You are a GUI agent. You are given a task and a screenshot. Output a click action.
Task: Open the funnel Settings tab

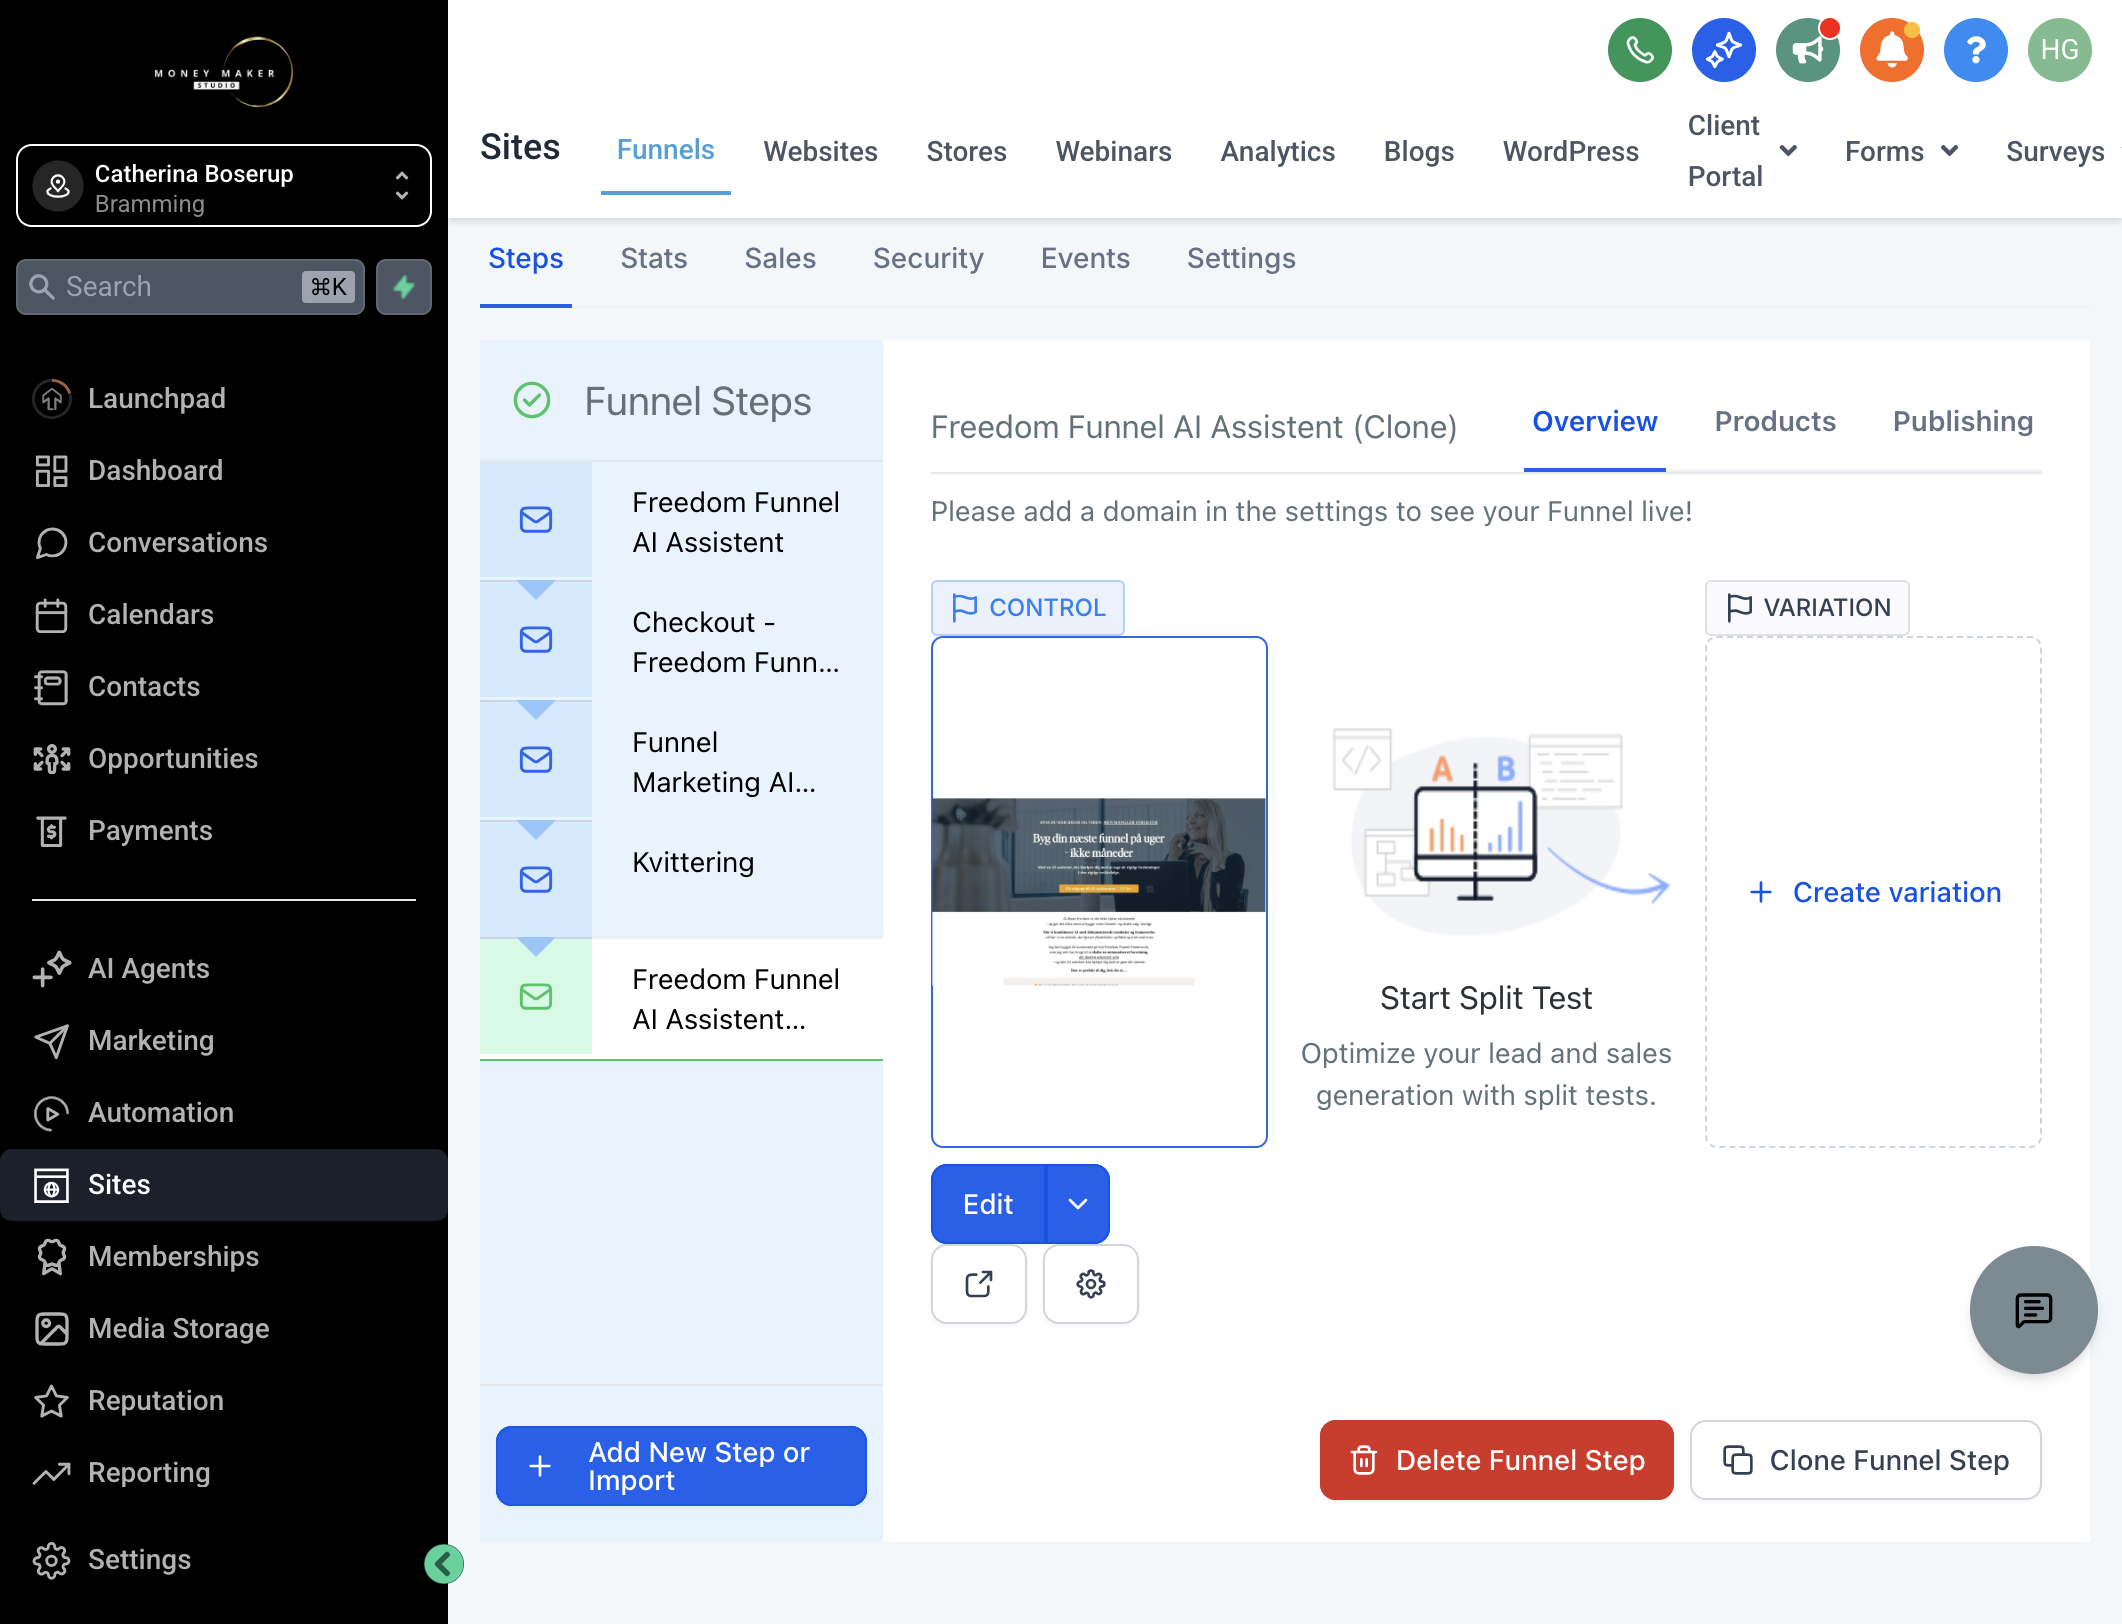pyautogui.click(x=1241, y=258)
